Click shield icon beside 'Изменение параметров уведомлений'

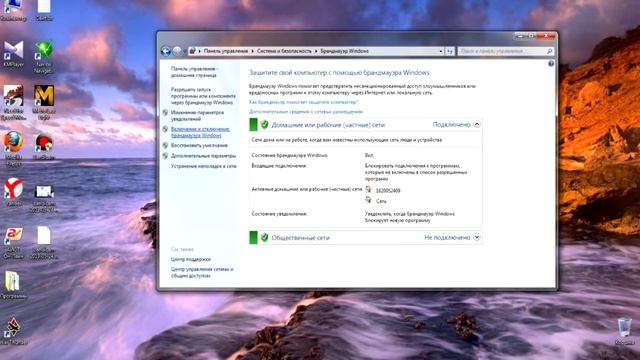pyautogui.click(x=165, y=113)
